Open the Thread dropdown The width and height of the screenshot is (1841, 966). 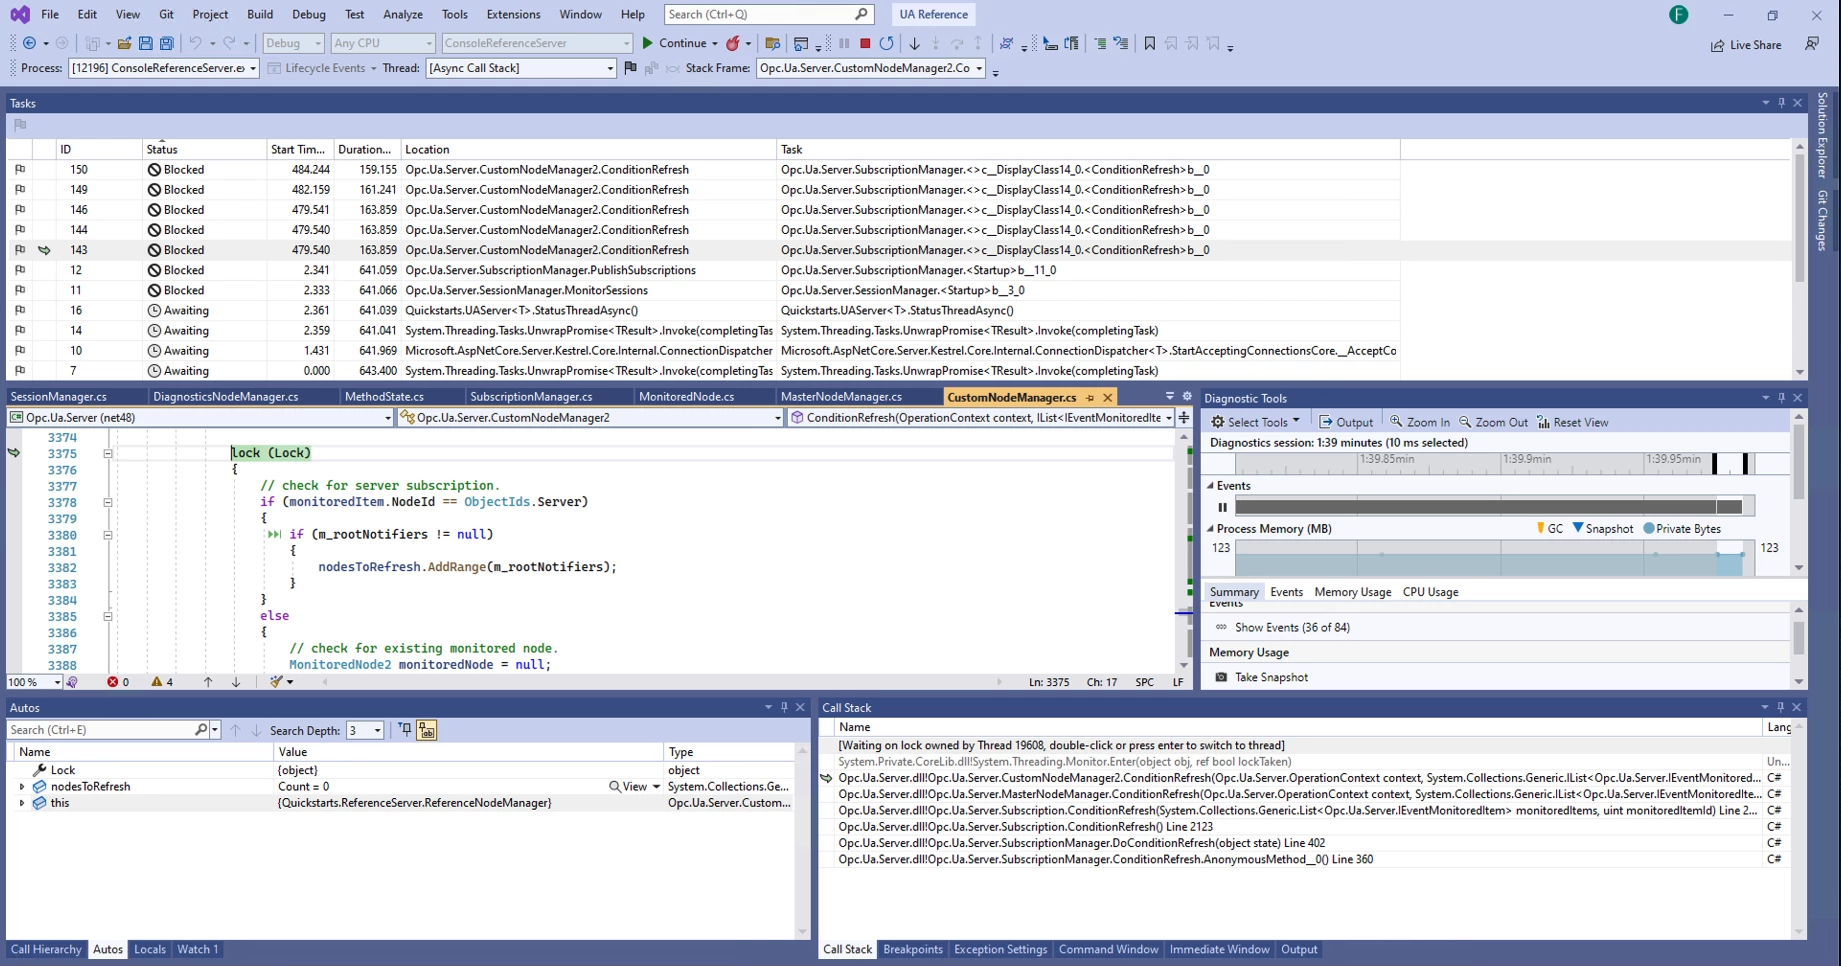point(609,68)
